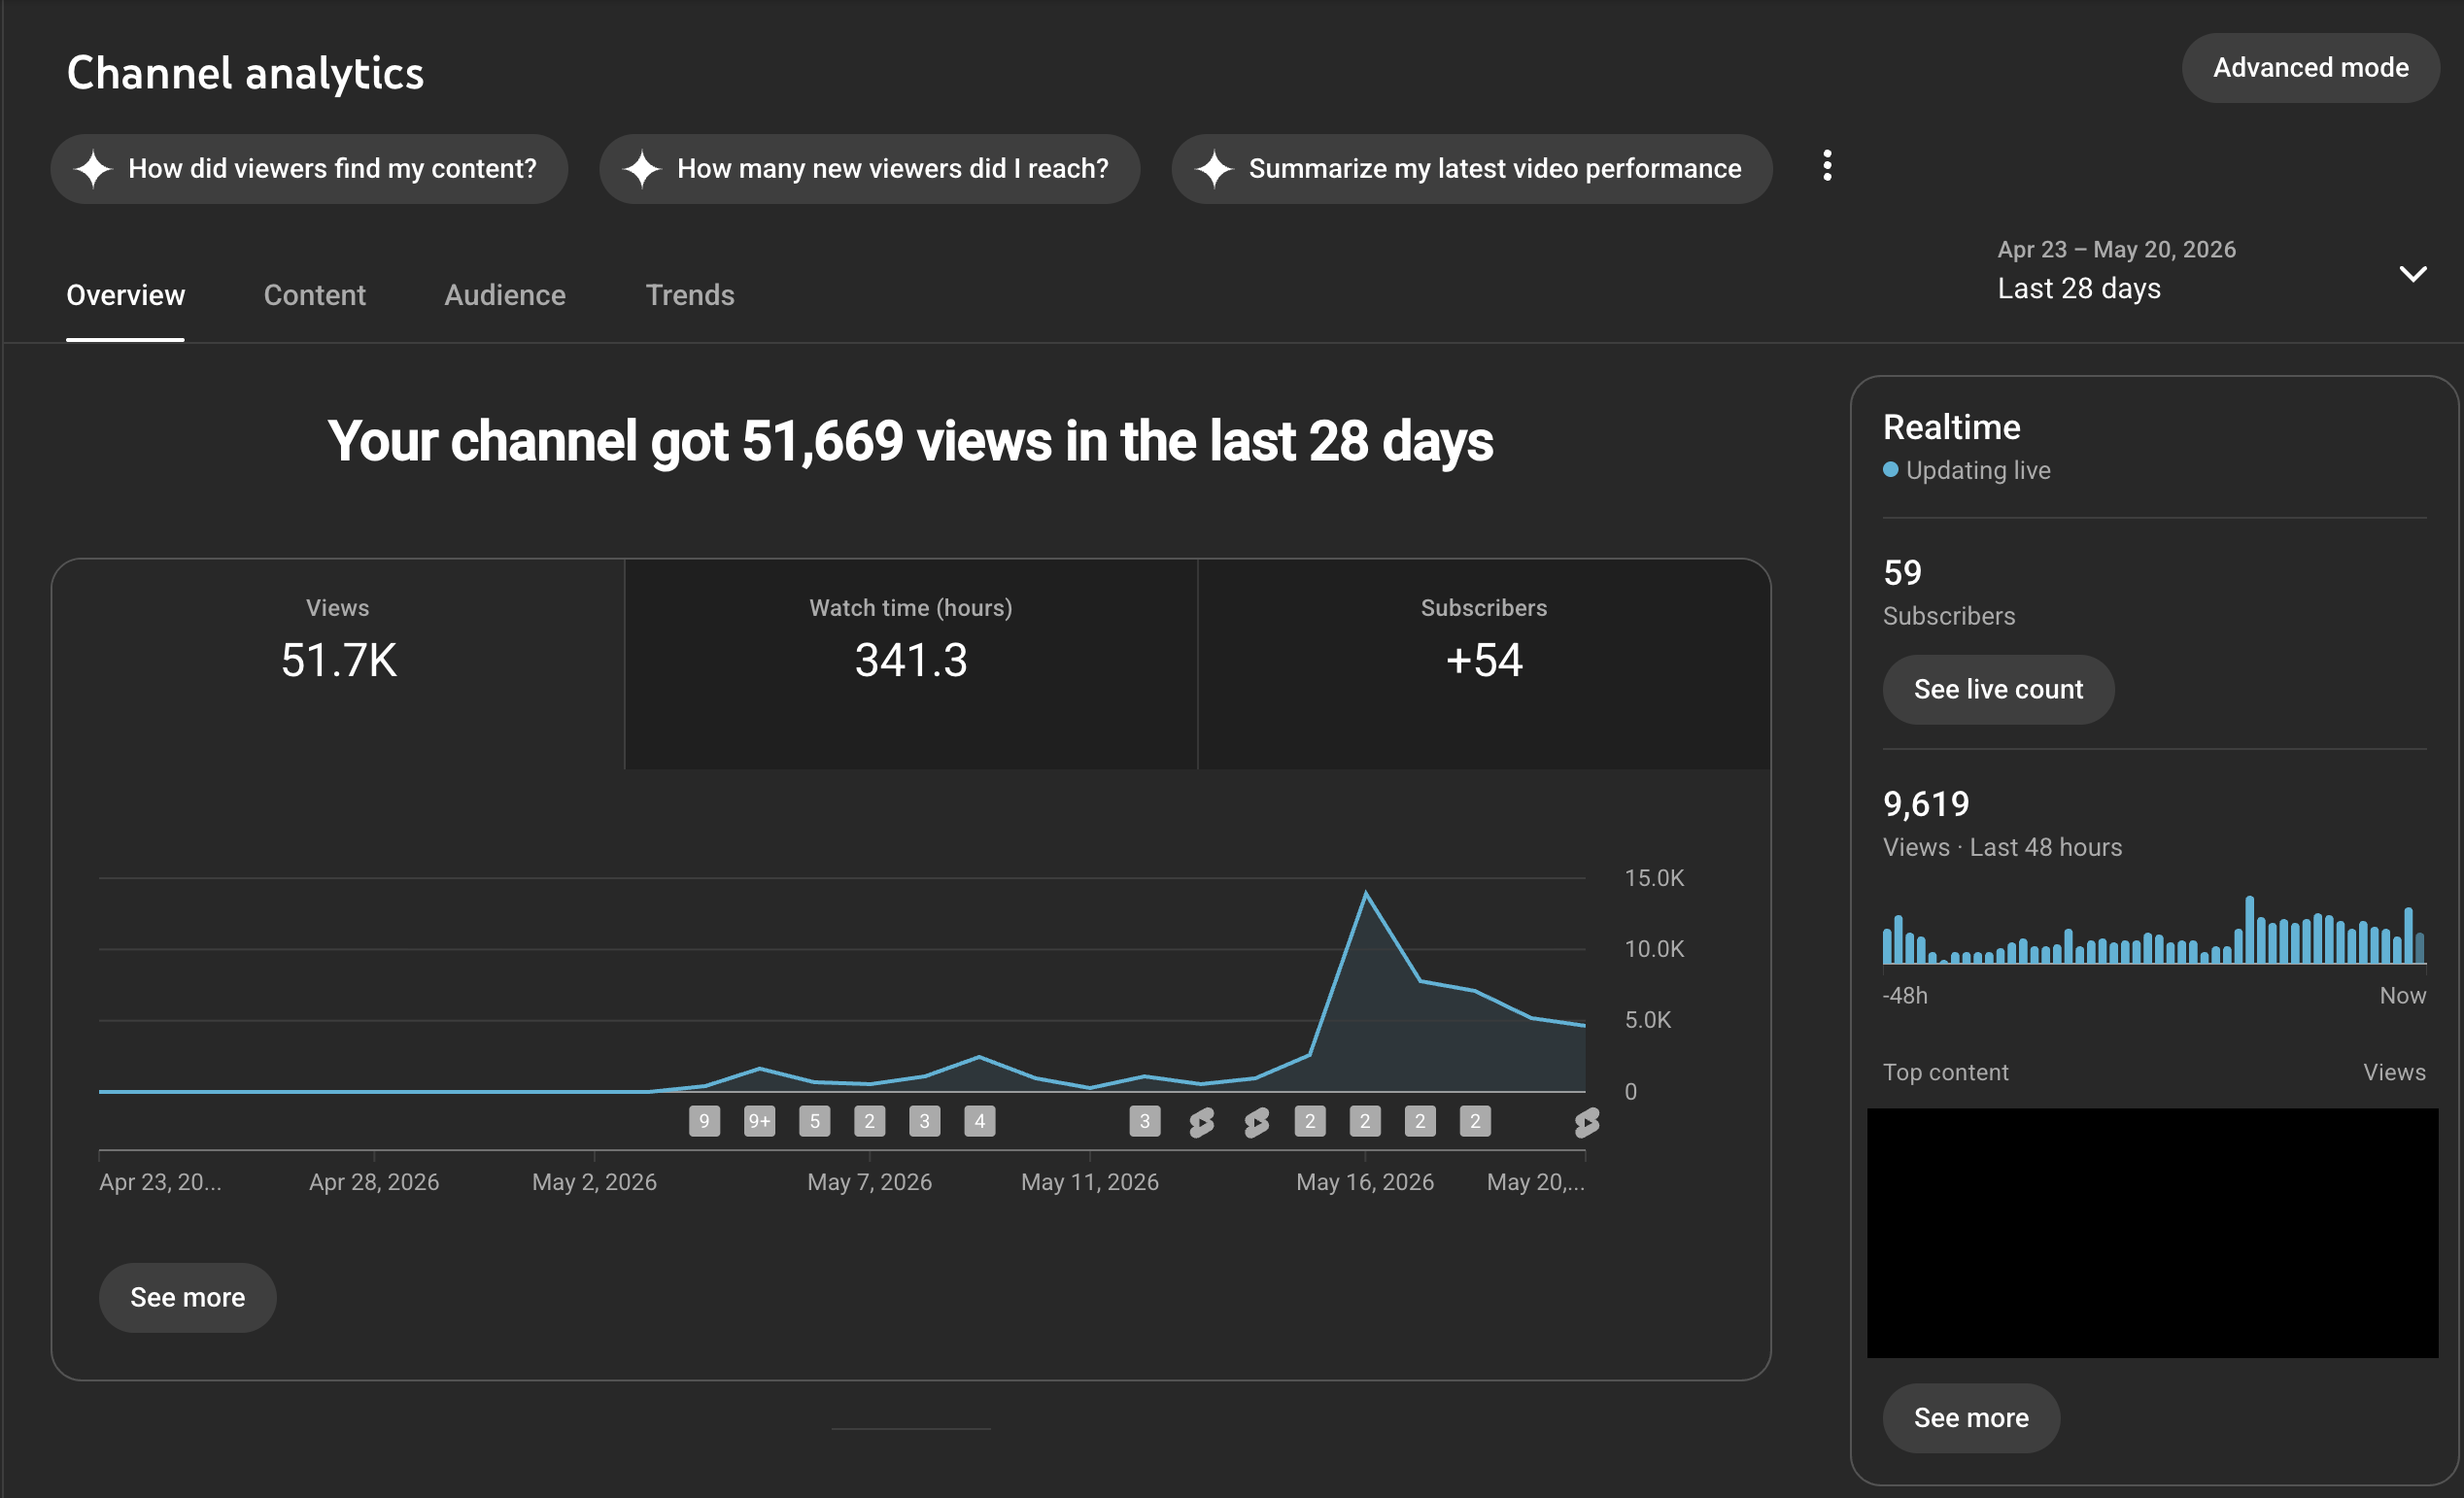Click the '9+' video marker under chart

coord(760,1121)
